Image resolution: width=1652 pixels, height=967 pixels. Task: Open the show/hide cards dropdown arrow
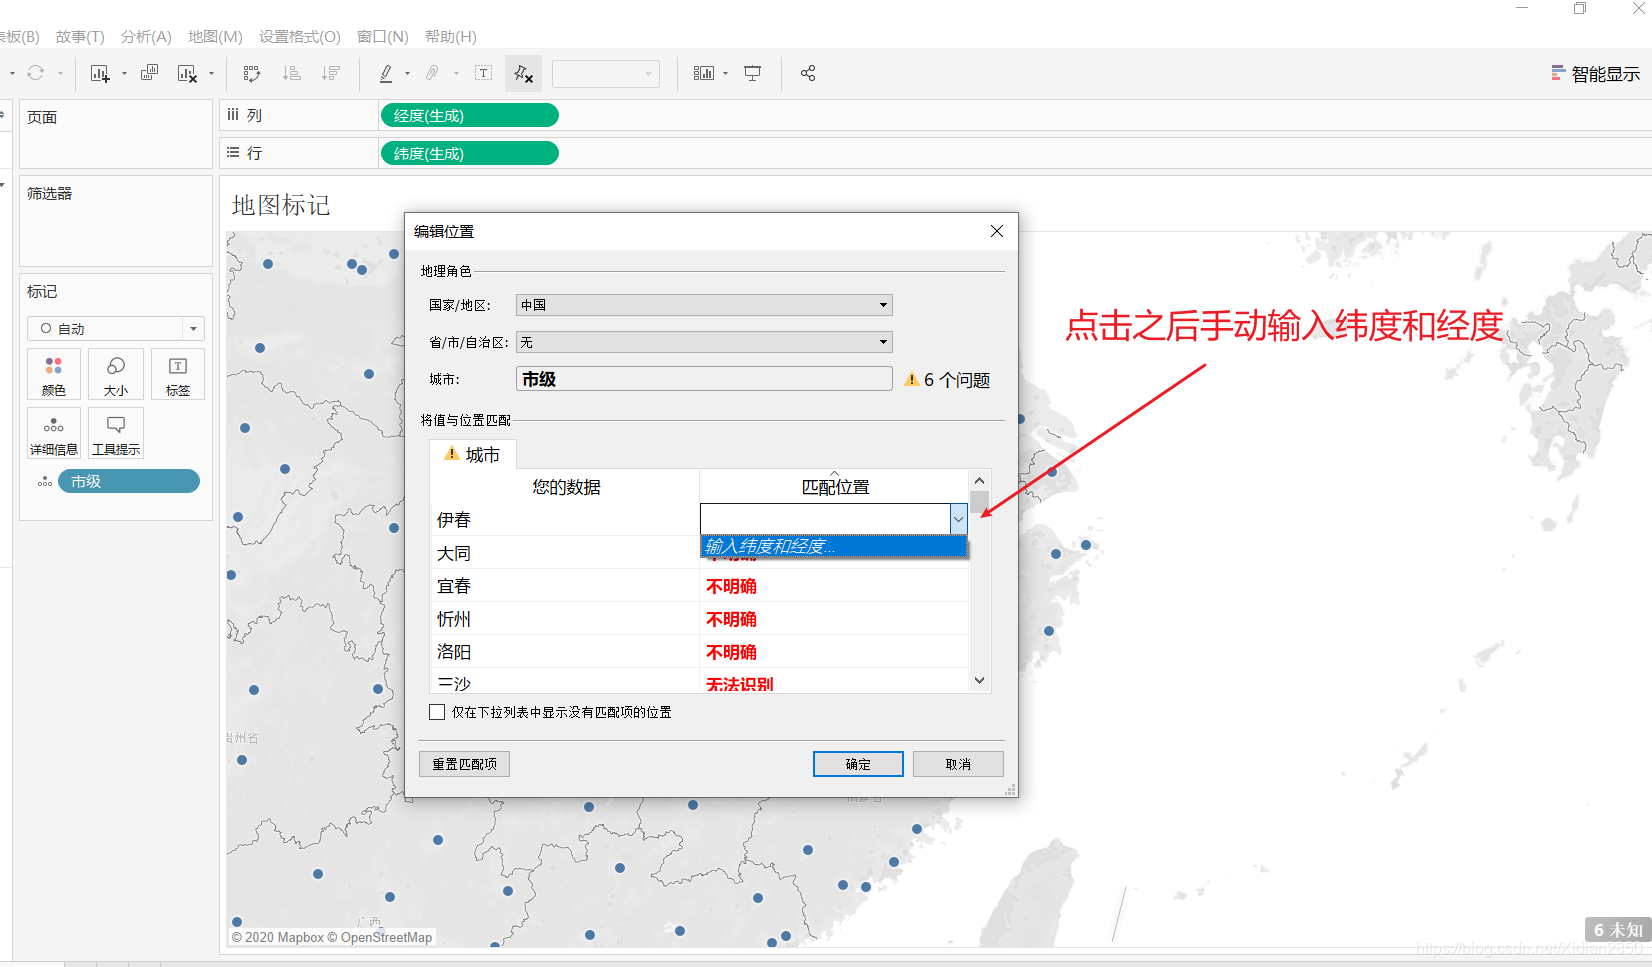point(725,73)
